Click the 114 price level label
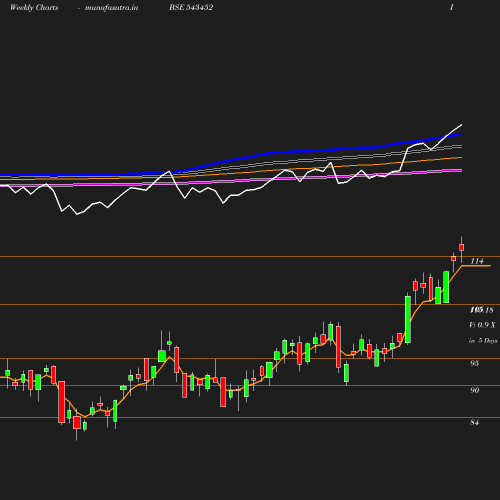This screenshot has height=500, width=500. click(477, 261)
